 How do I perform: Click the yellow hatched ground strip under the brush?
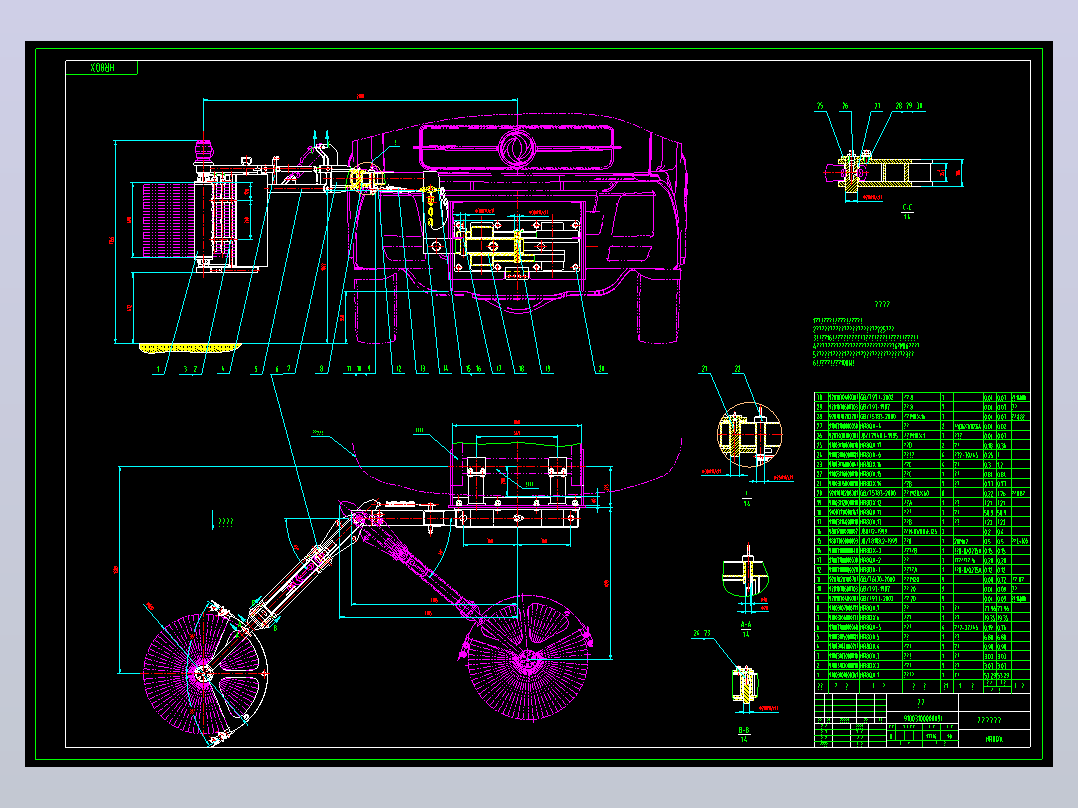point(189,348)
